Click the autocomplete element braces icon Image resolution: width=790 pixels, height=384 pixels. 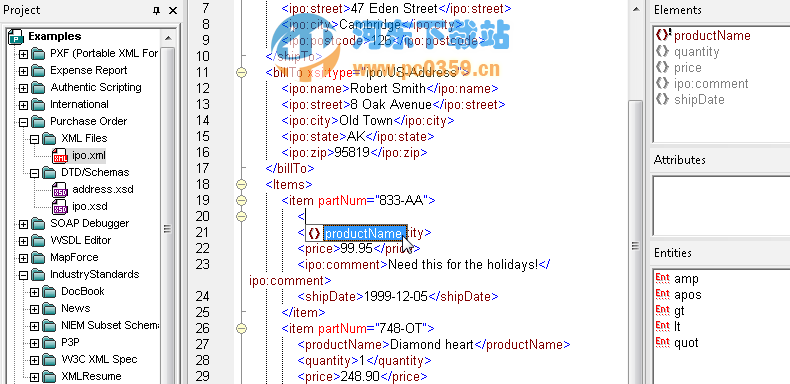(314, 233)
